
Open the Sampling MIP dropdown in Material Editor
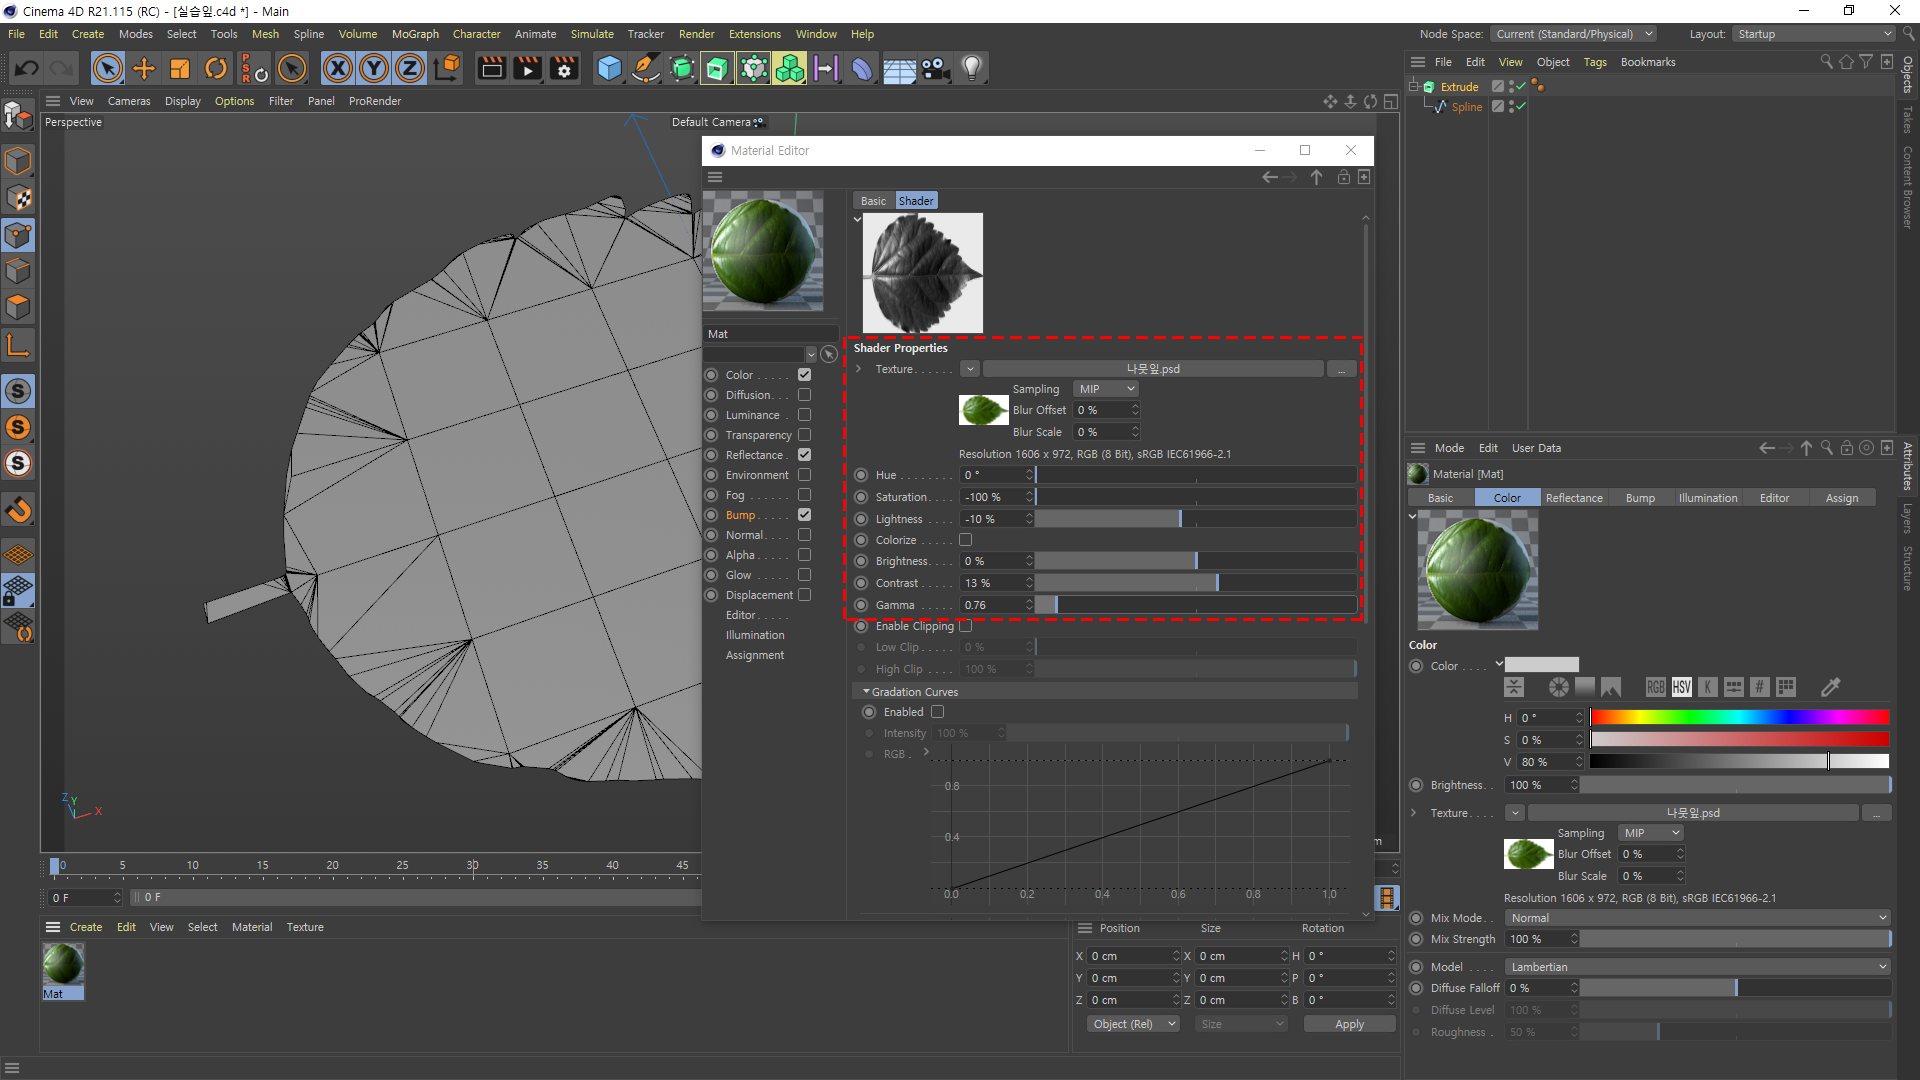click(1106, 389)
